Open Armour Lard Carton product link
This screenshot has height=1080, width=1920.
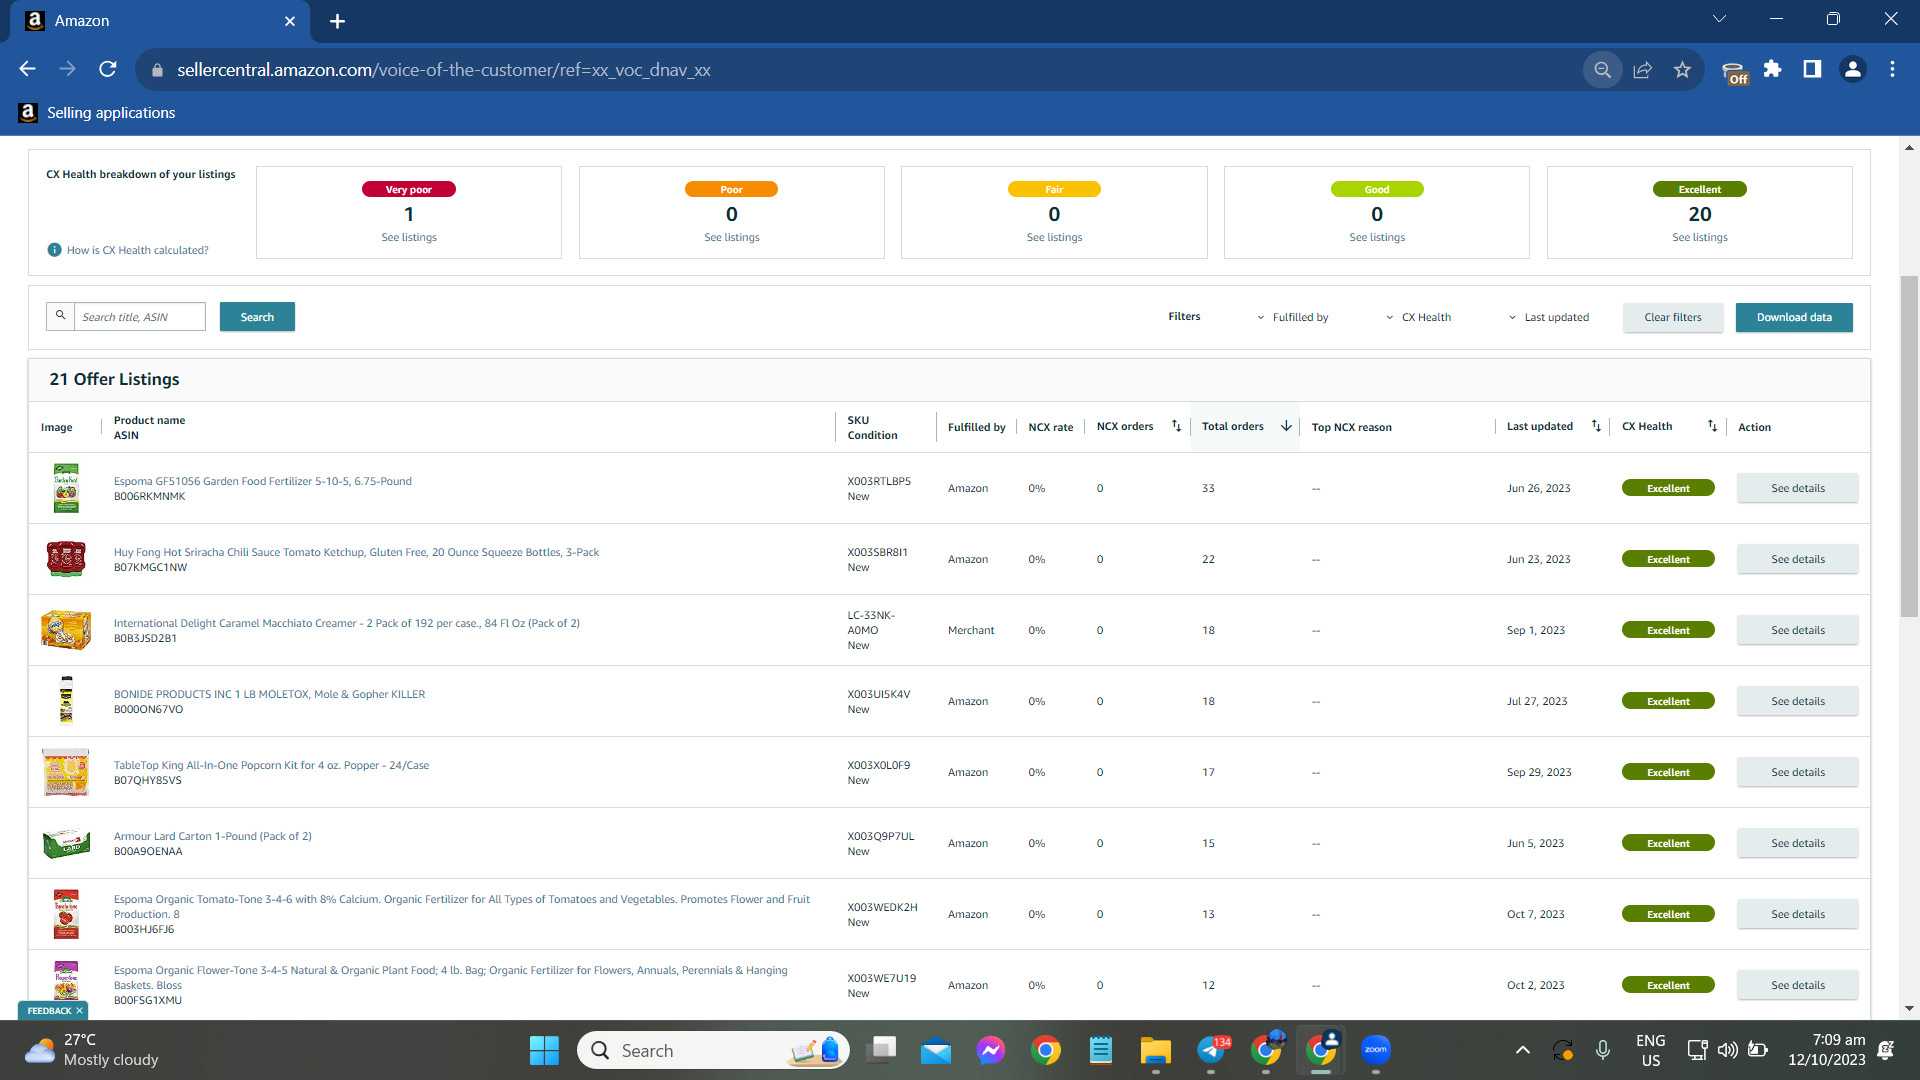[213, 836]
